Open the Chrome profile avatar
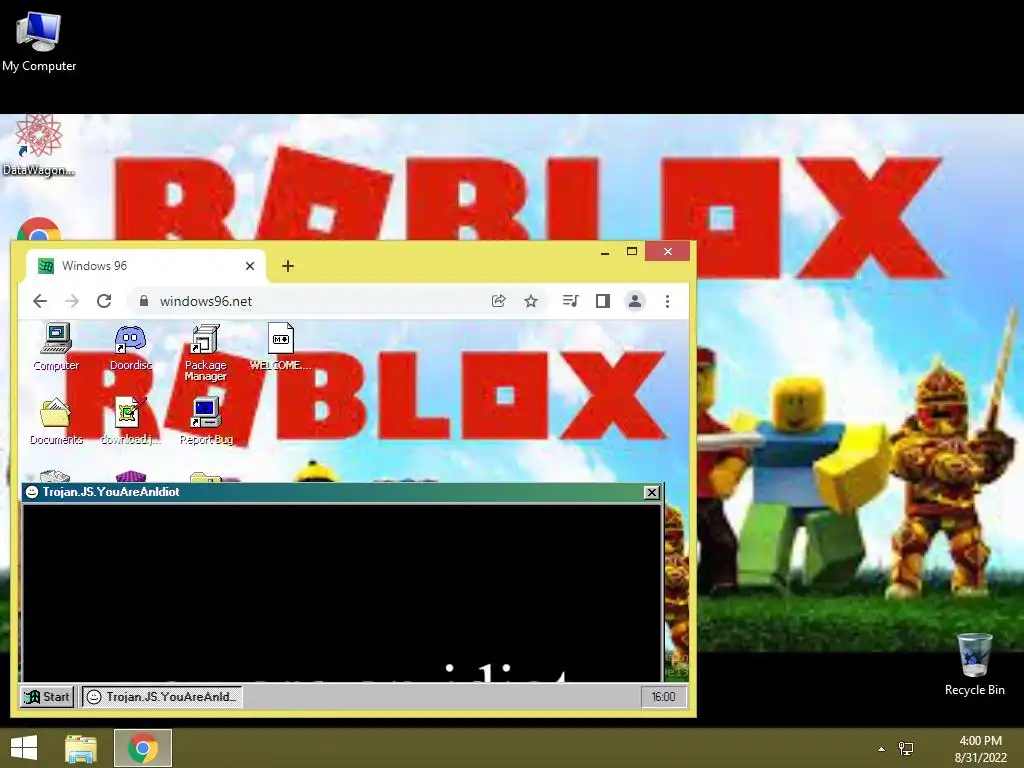This screenshot has height=768, width=1024. point(635,301)
